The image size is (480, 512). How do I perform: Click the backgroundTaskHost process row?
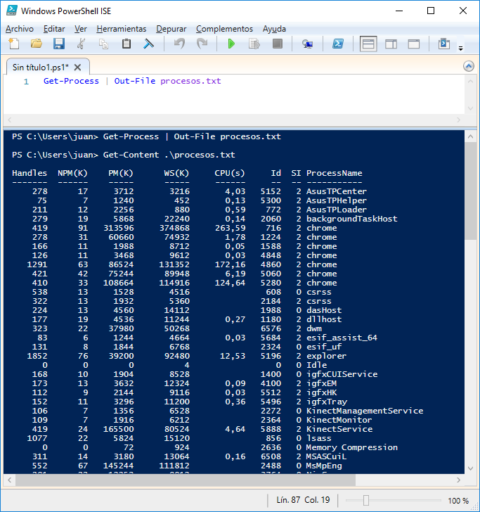point(205,219)
